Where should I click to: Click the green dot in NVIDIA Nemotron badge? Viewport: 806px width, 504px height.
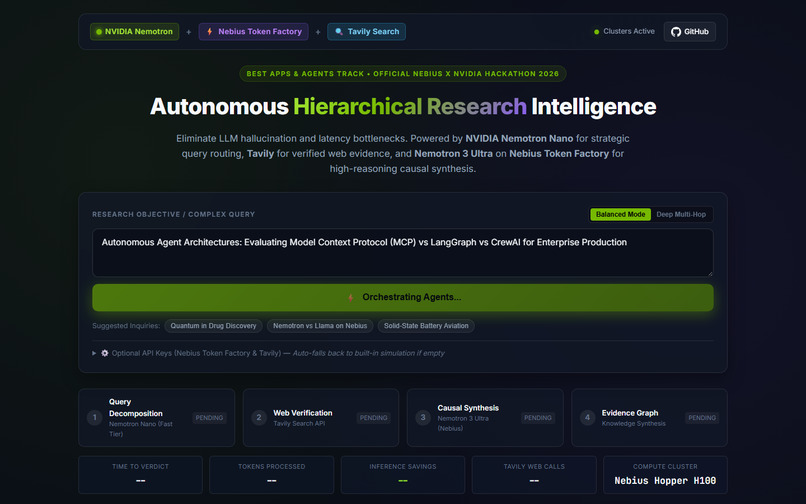pyautogui.click(x=99, y=32)
